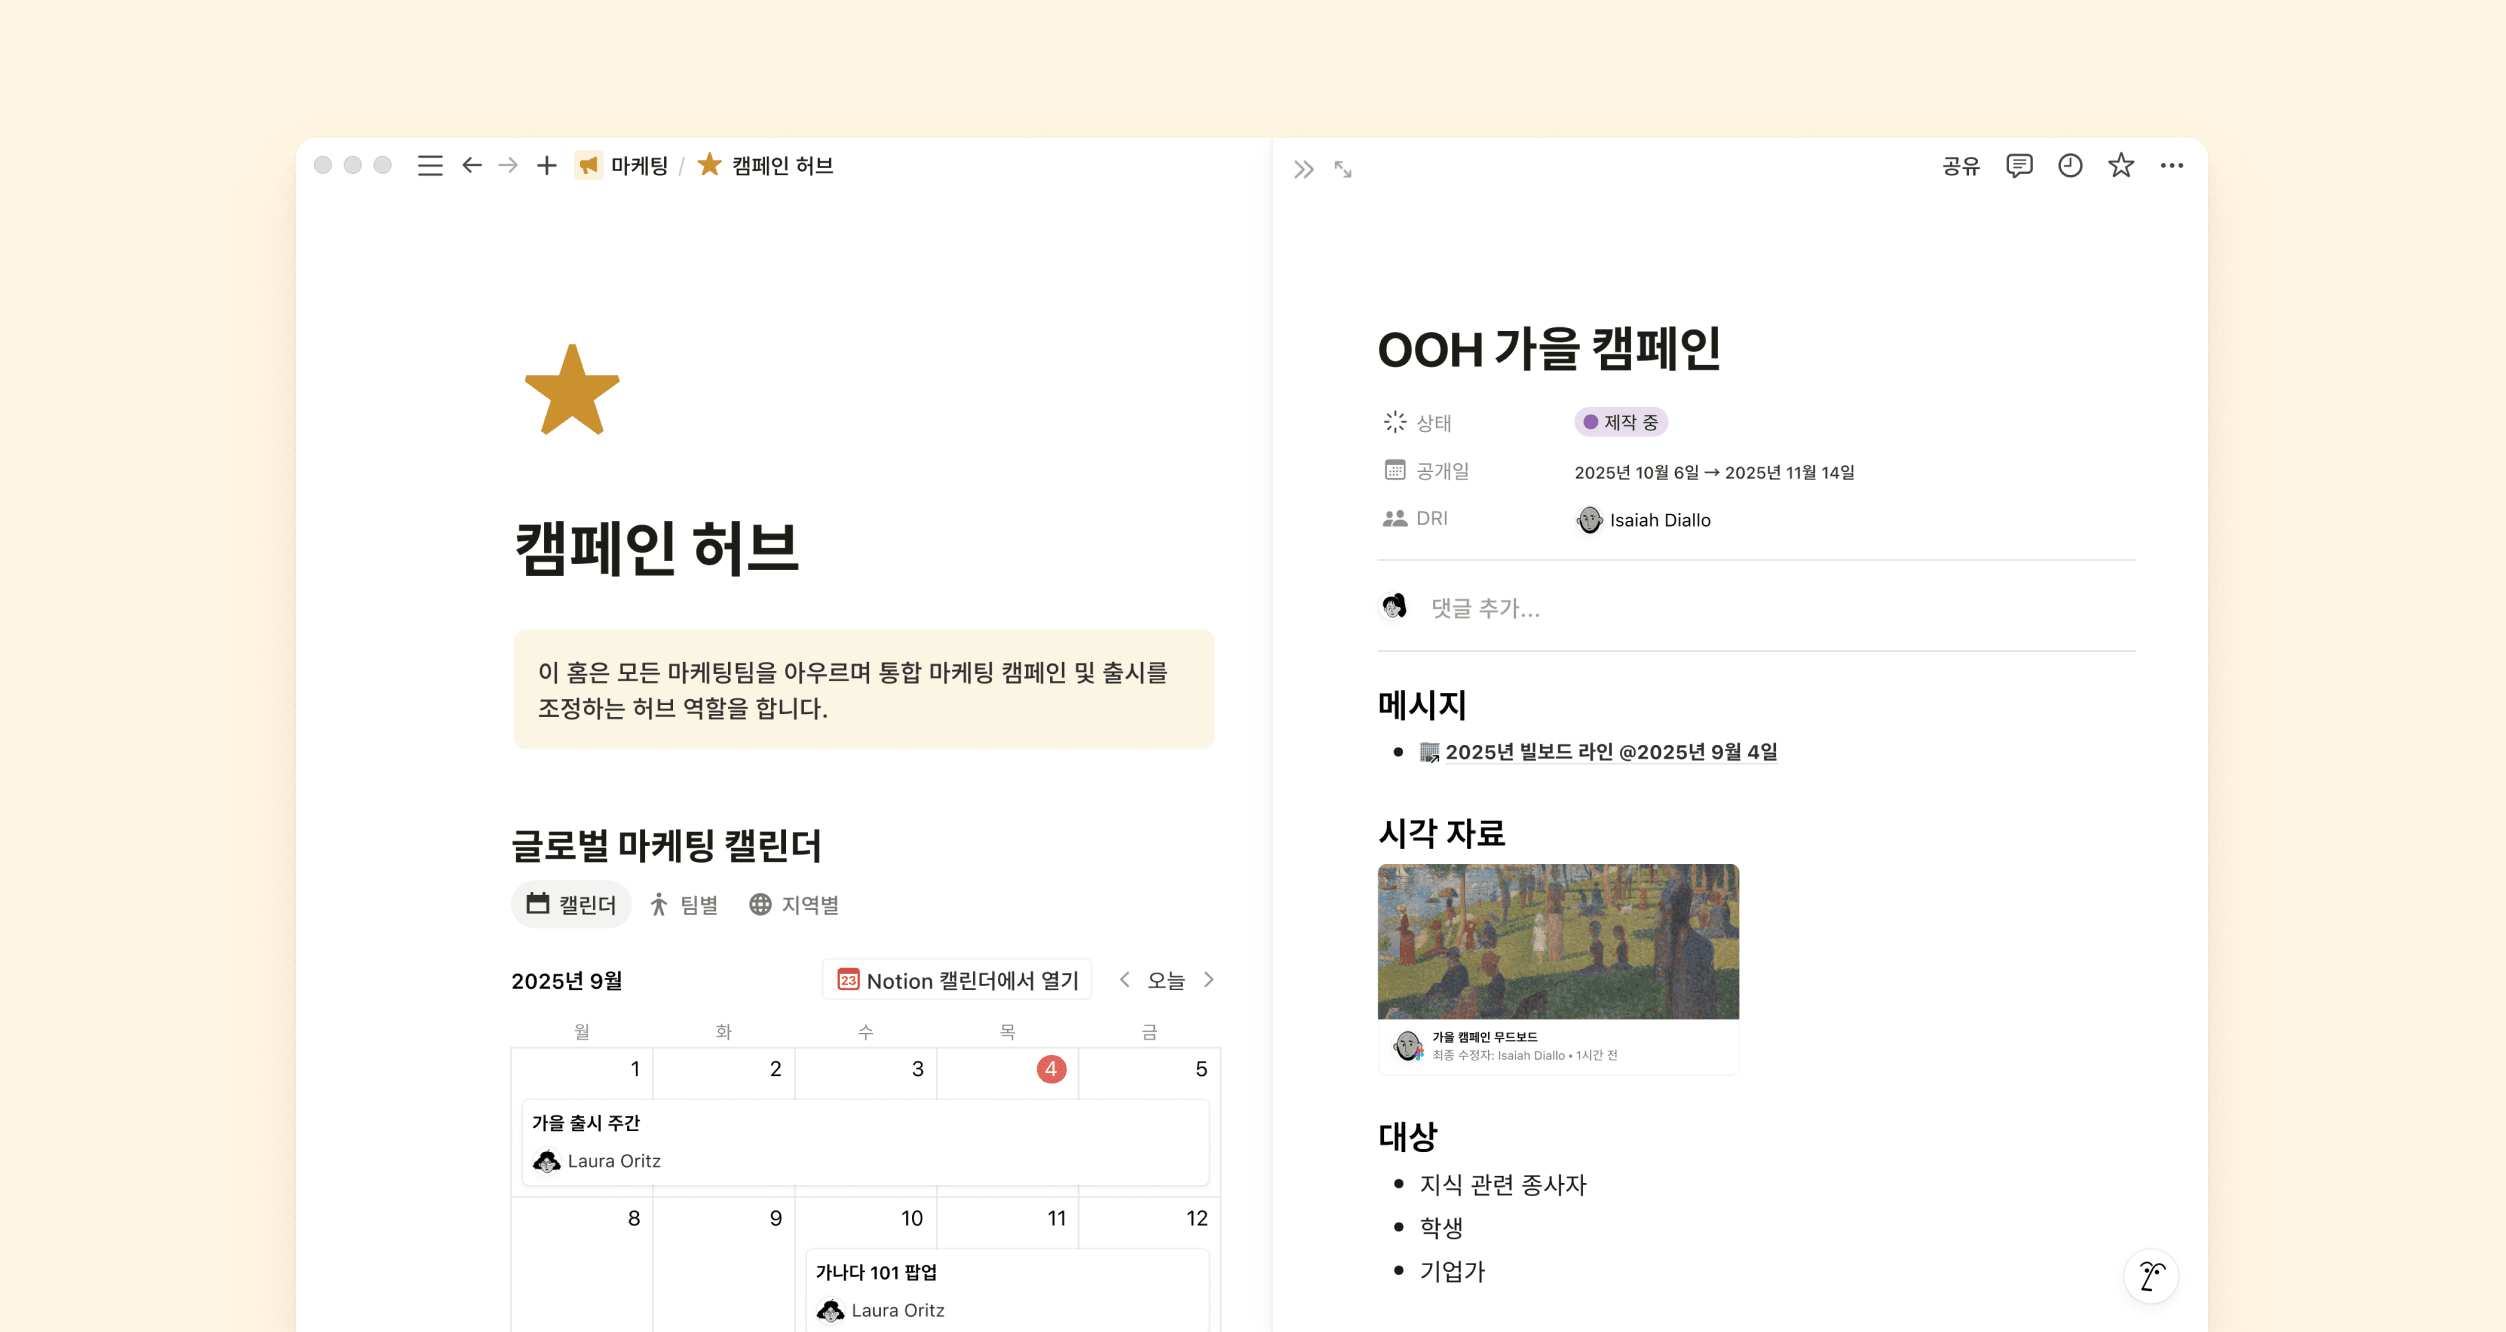Screen dimensions: 2506x1332
Task: Click the 공유 share button
Action: pos(1961,166)
